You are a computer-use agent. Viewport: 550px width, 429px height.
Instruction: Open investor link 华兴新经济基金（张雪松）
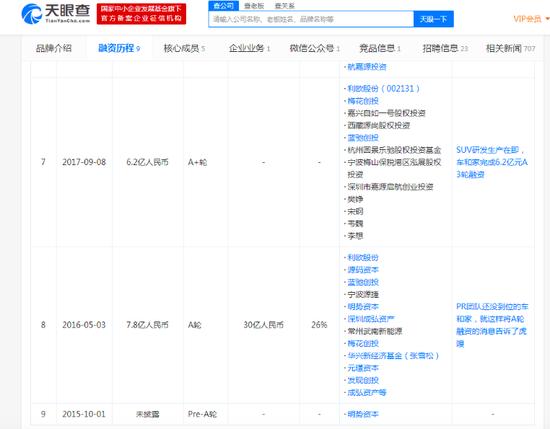click(393, 356)
